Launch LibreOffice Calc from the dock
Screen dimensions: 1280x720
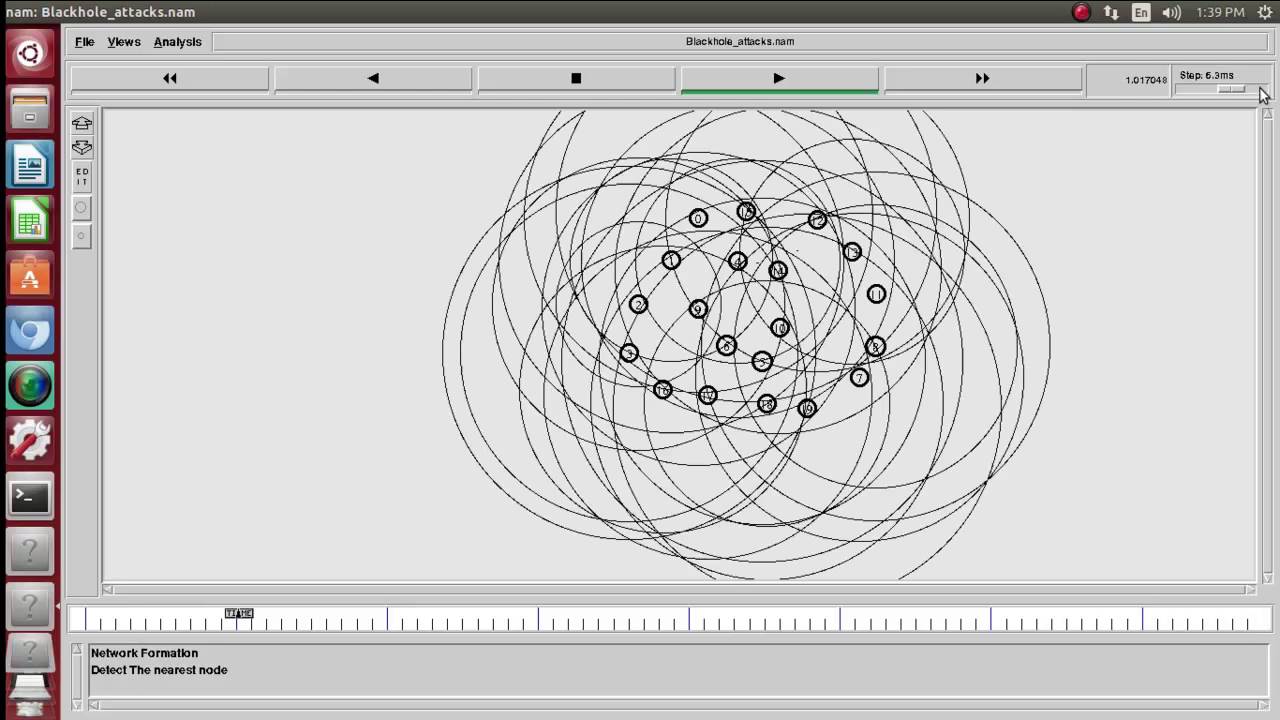[30, 220]
